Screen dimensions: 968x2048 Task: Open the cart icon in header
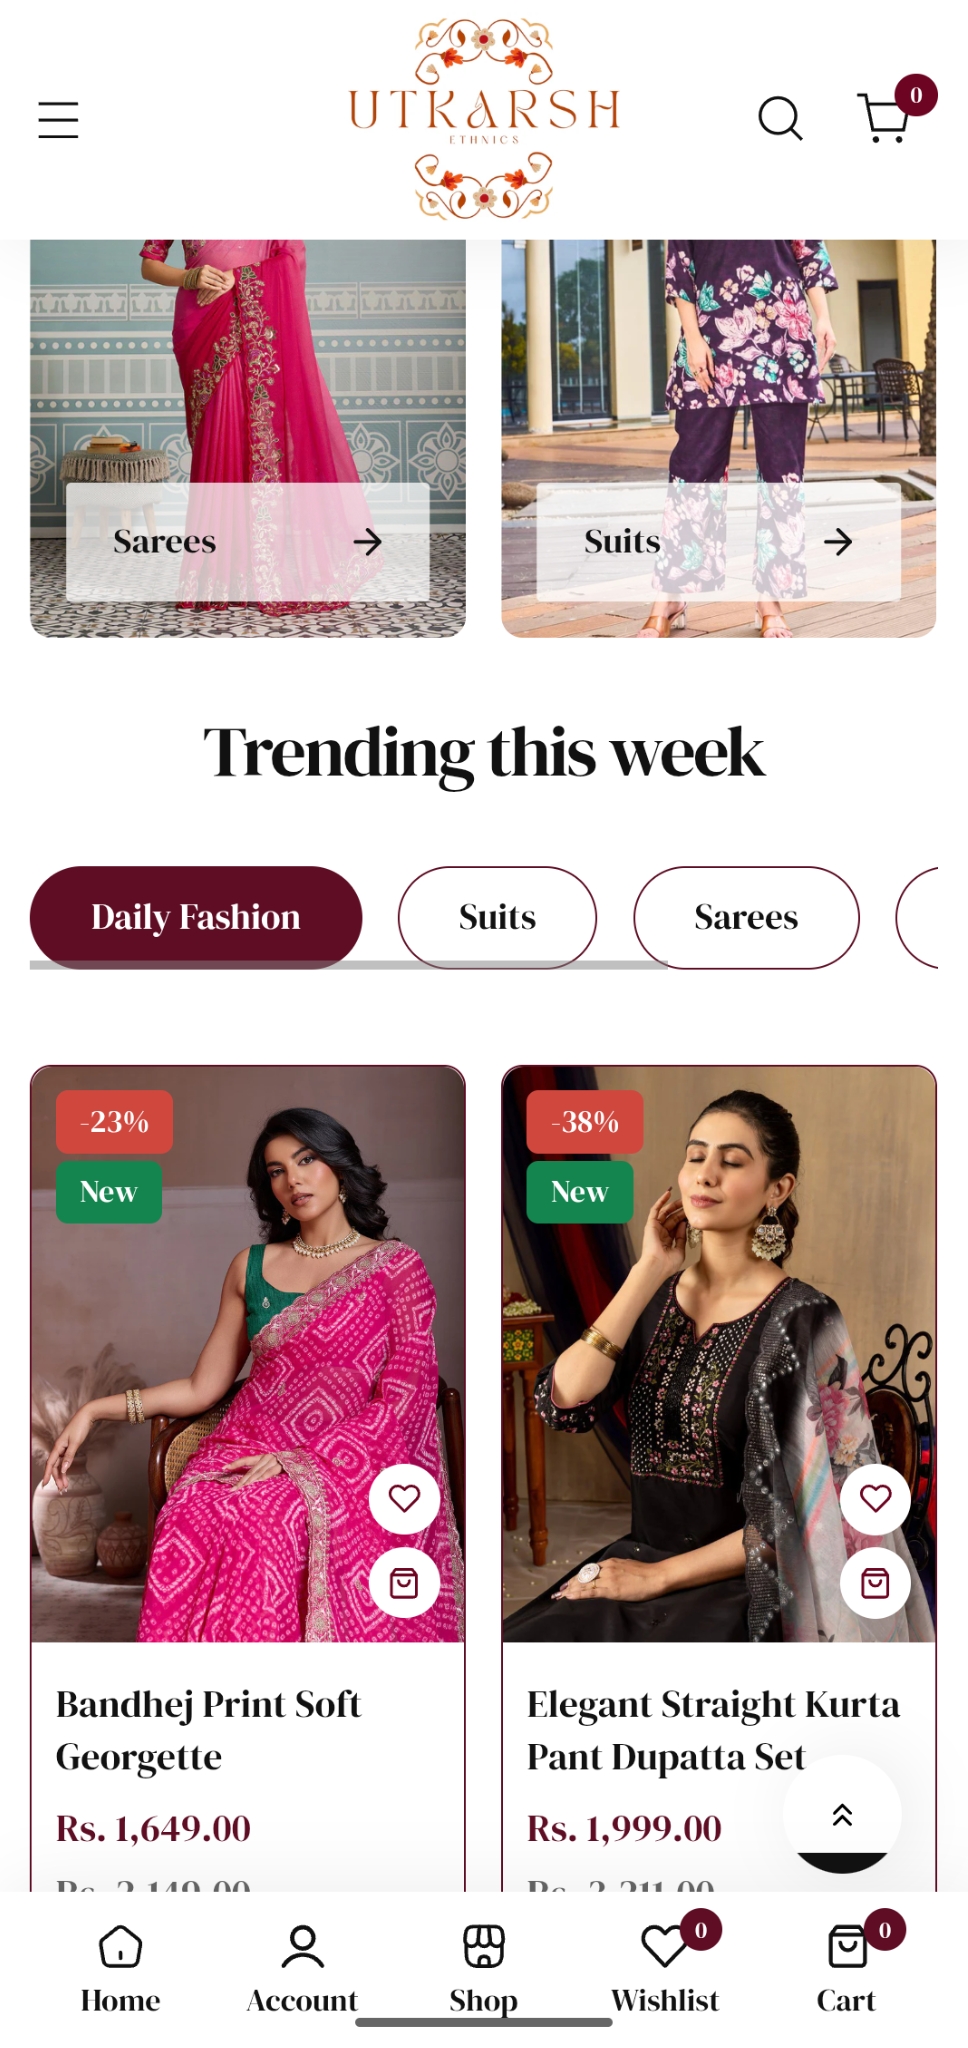(x=886, y=117)
